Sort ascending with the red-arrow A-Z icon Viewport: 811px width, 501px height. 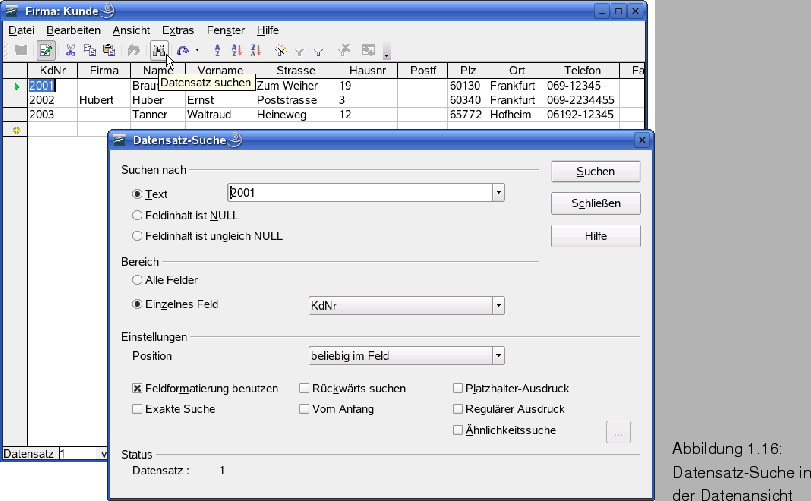[x=236, y=50]
